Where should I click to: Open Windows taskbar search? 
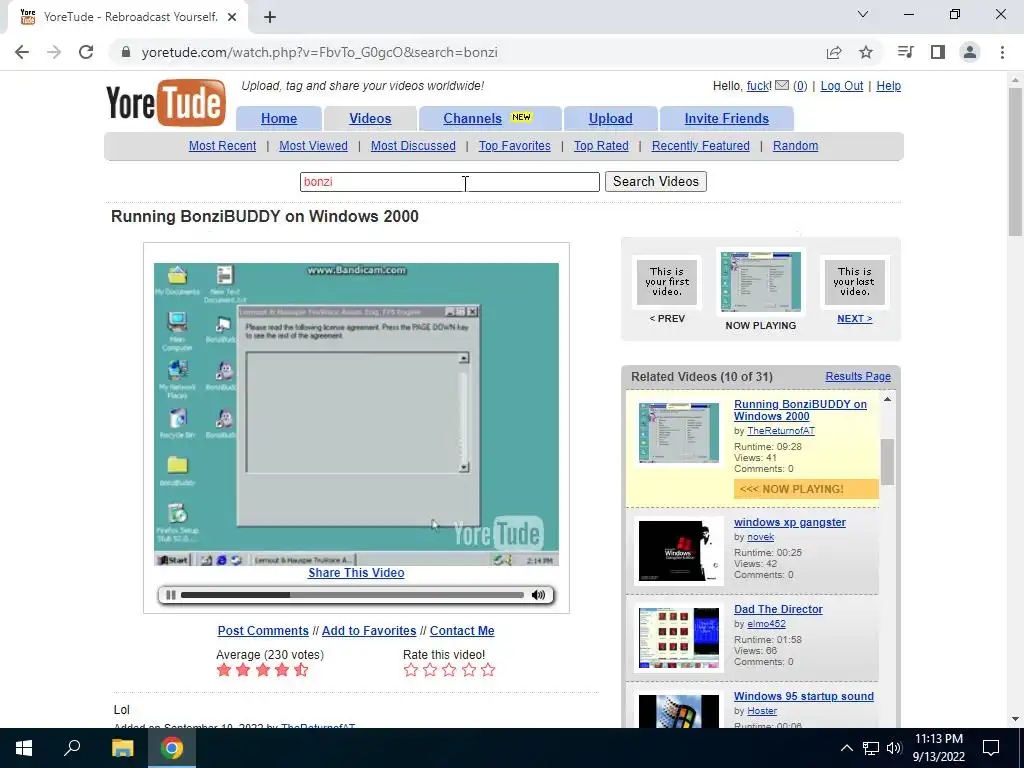(72, 748)
